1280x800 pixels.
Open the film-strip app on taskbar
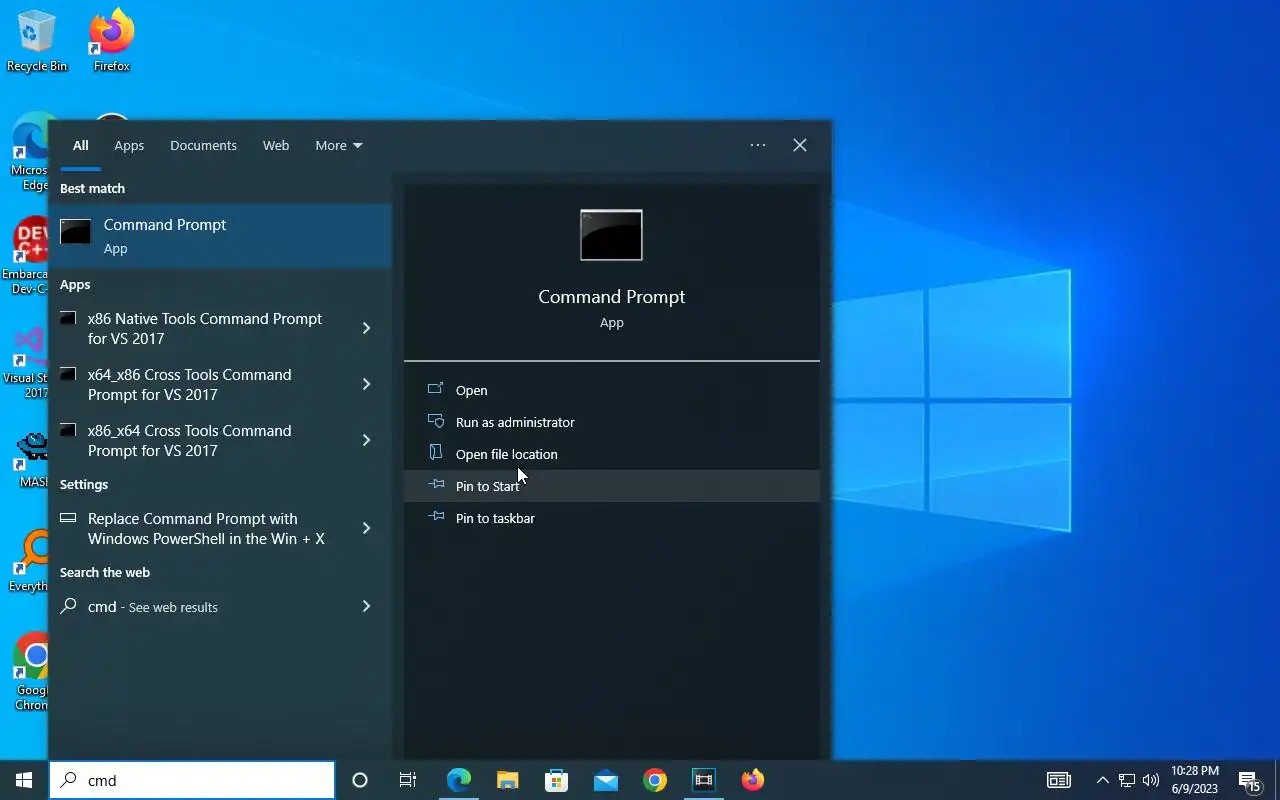(704, 780)
